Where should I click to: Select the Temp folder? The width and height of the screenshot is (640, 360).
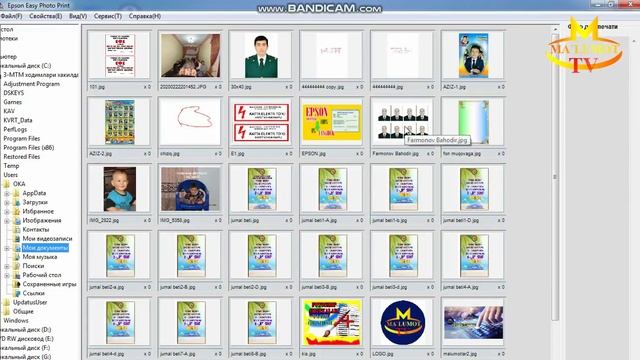[x=11, y=166]
